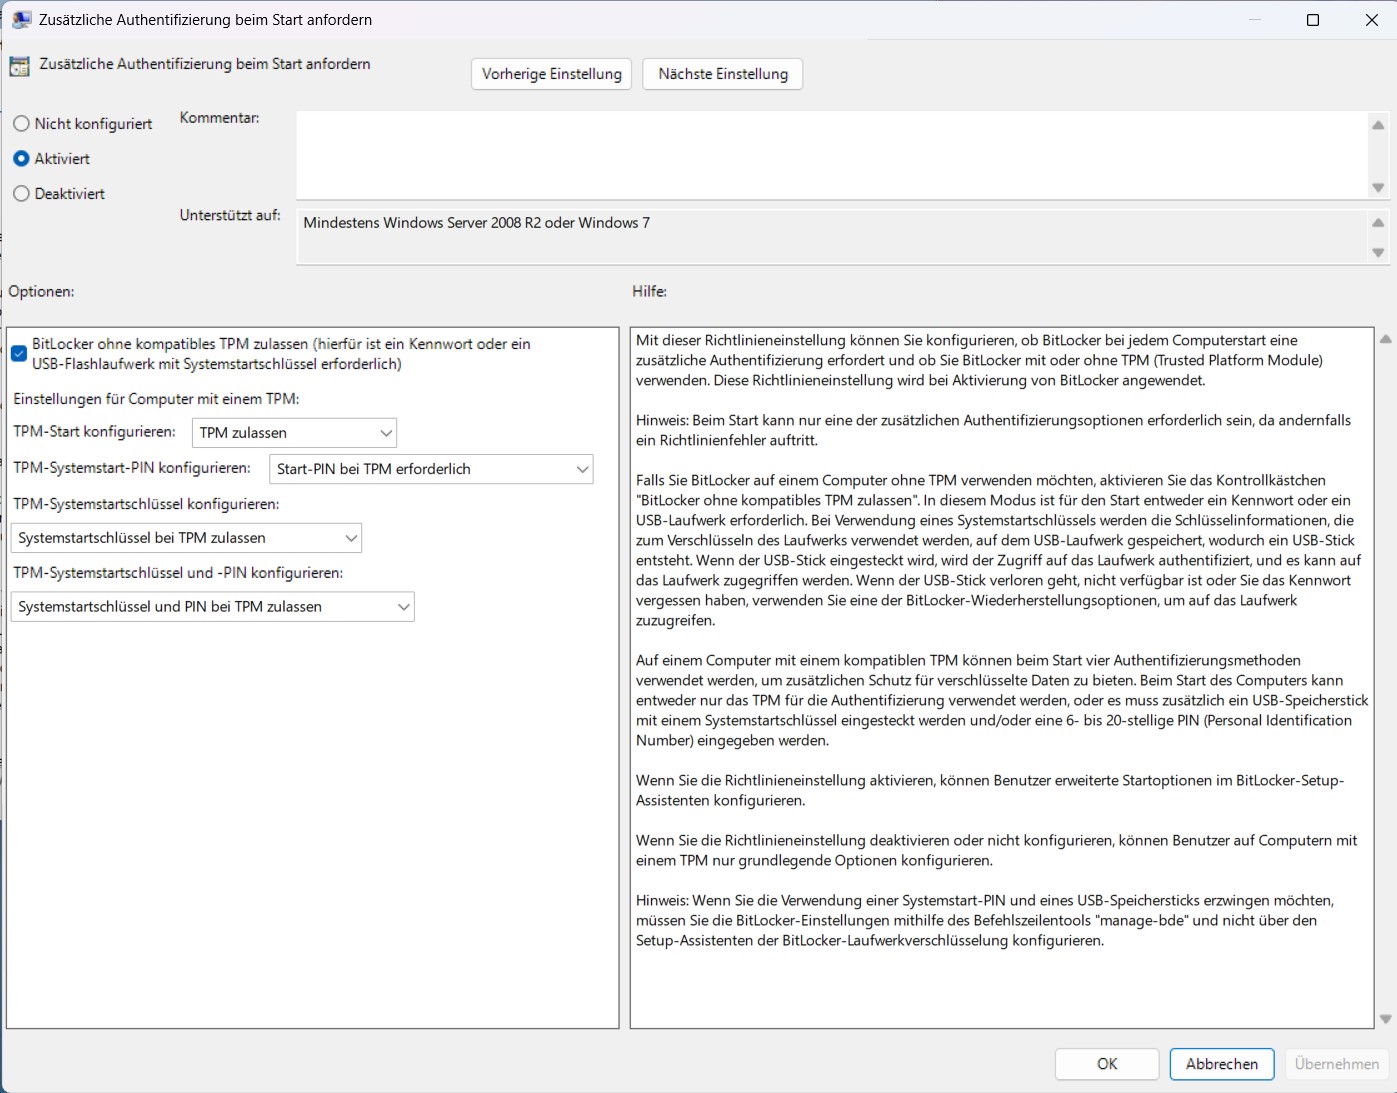
Task: Click the Unterstützt auf scroll-down arrow
Action: 1378,253
